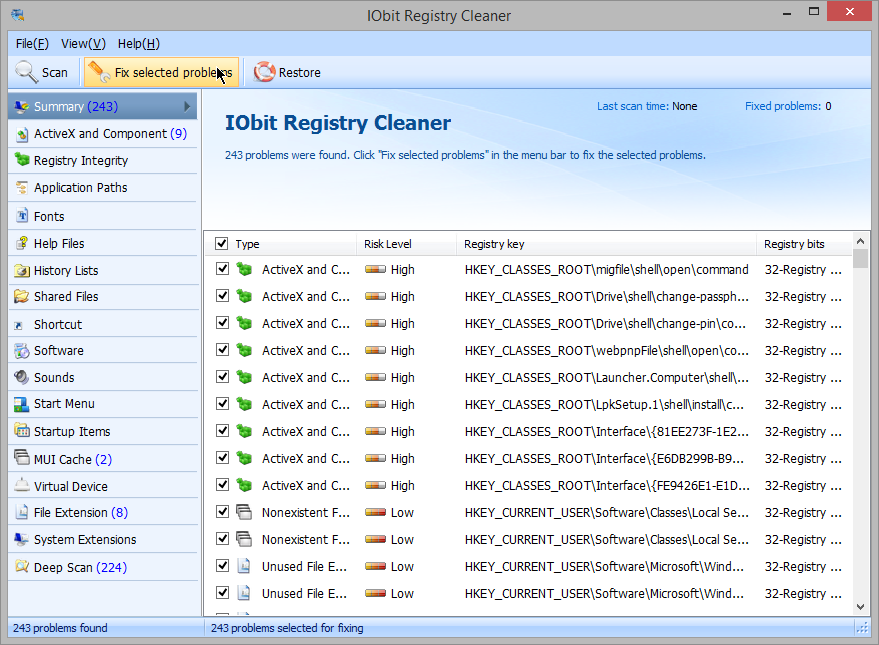Click the icon of the first Nonexistent F... row
The height and width of the screenshot is (645, 879).
(x=244, y=512)
